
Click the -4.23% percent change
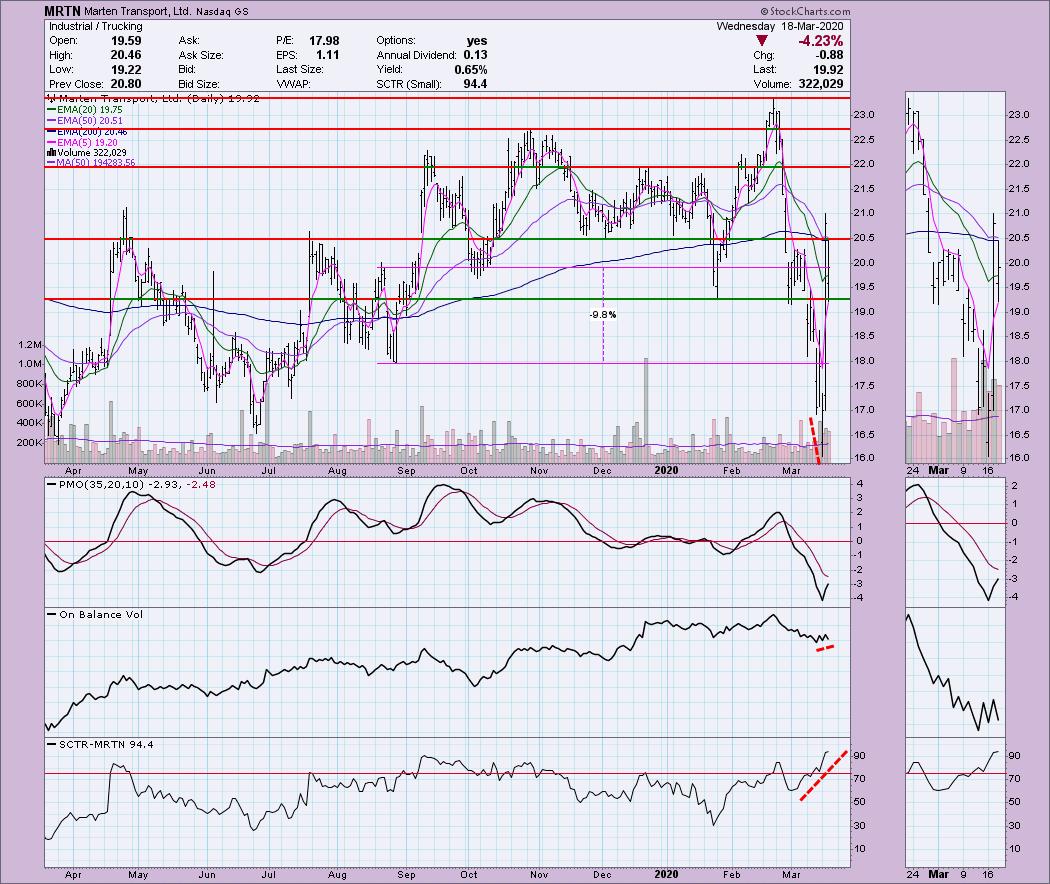pyautogui.click(x=820, y=41)
